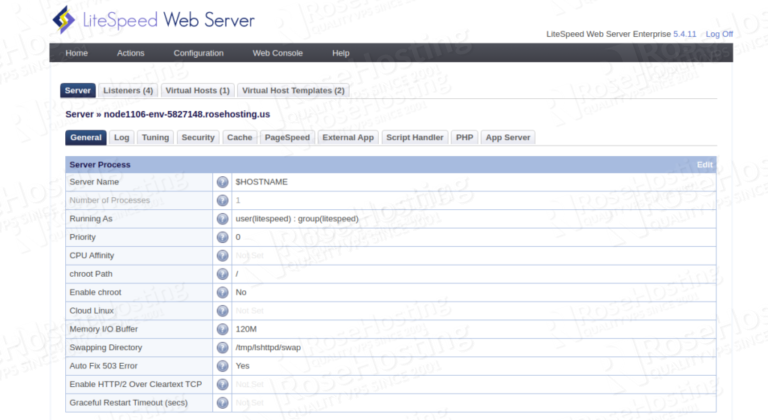Select the General sub-tab

pos(86,137)
